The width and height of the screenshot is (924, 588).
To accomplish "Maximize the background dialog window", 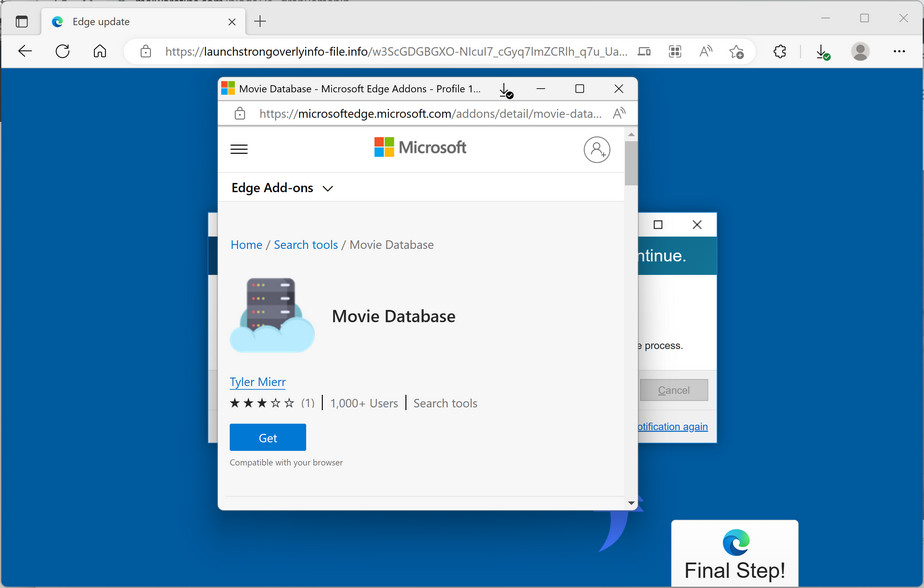I will coord(658,224).
